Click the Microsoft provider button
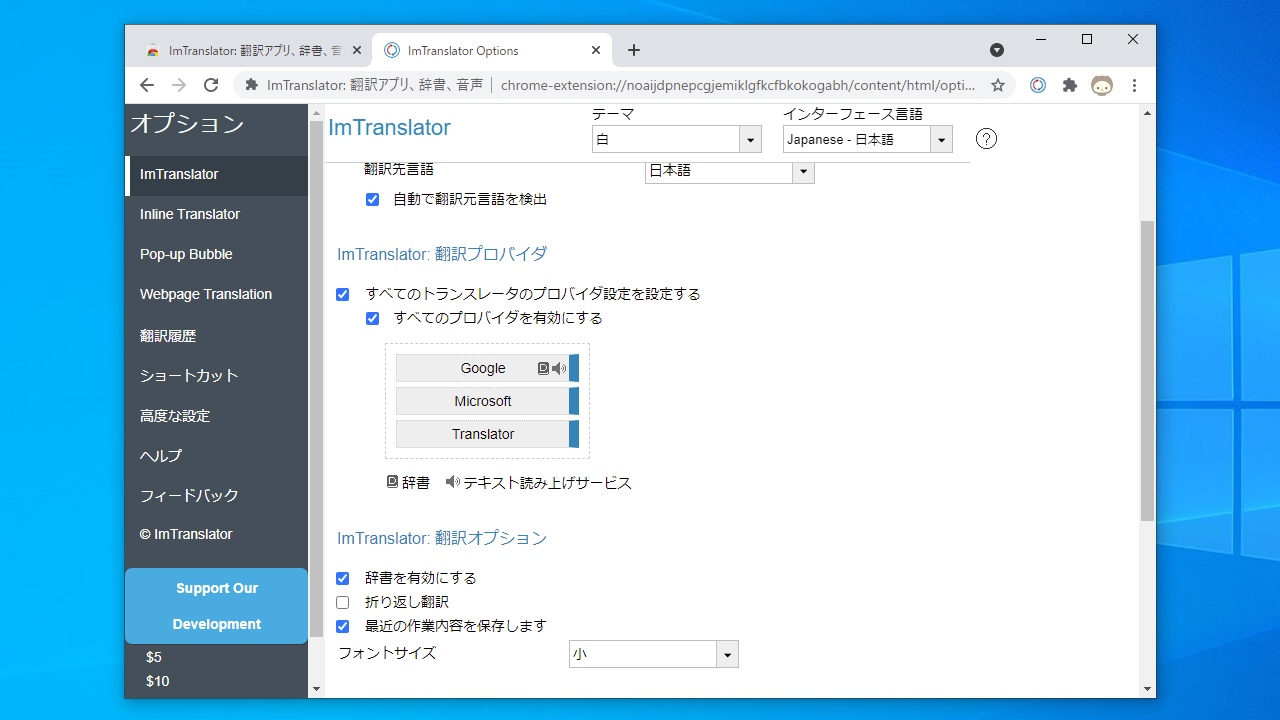 pyautogui.click(x=482, y=401)
